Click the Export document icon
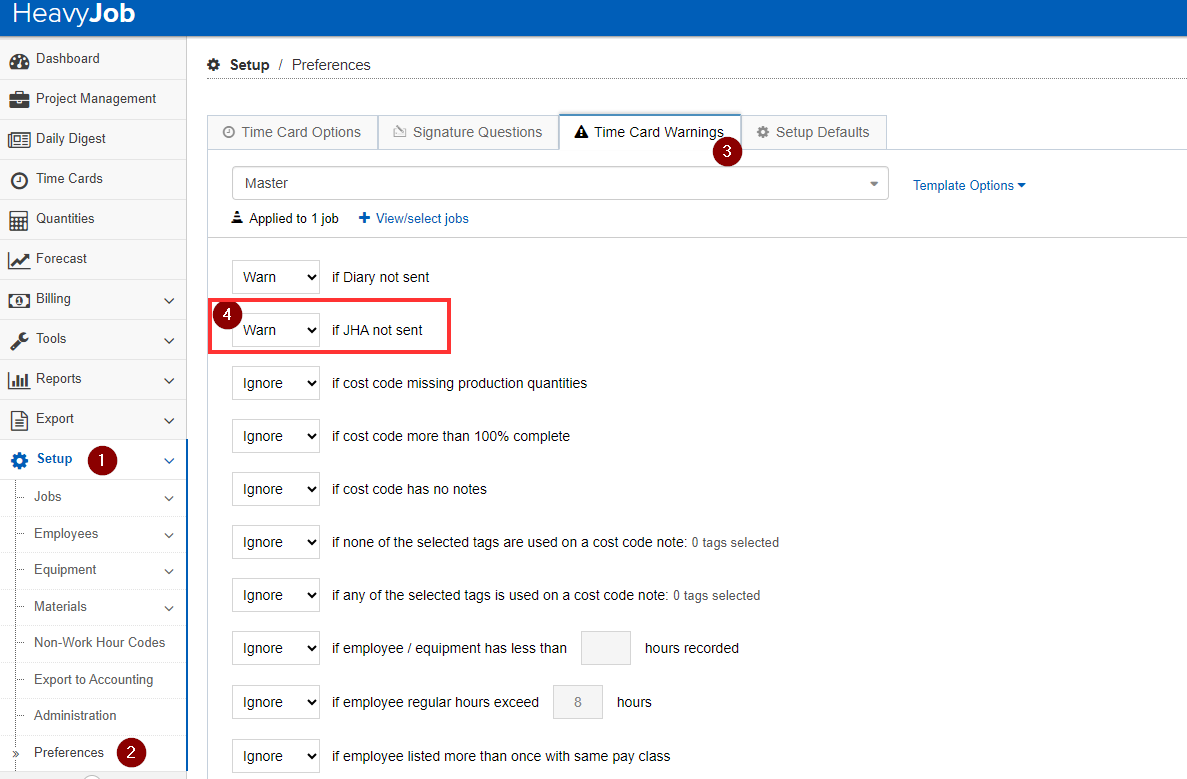The image size is (1187, 779). point(19,420)
